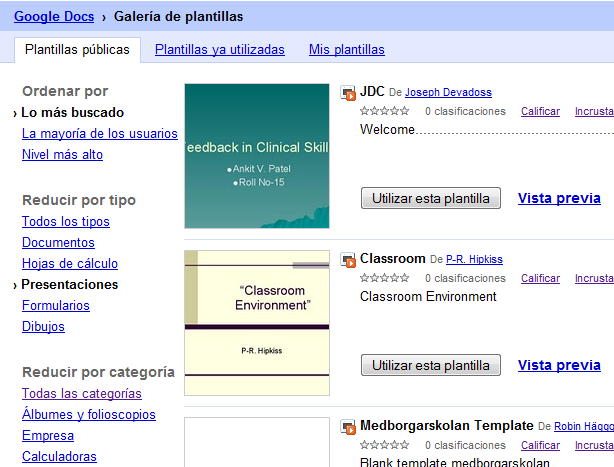Select the Presentaciones type filter
The width and height of the screenshot is (614, 467).
point(69,285)
